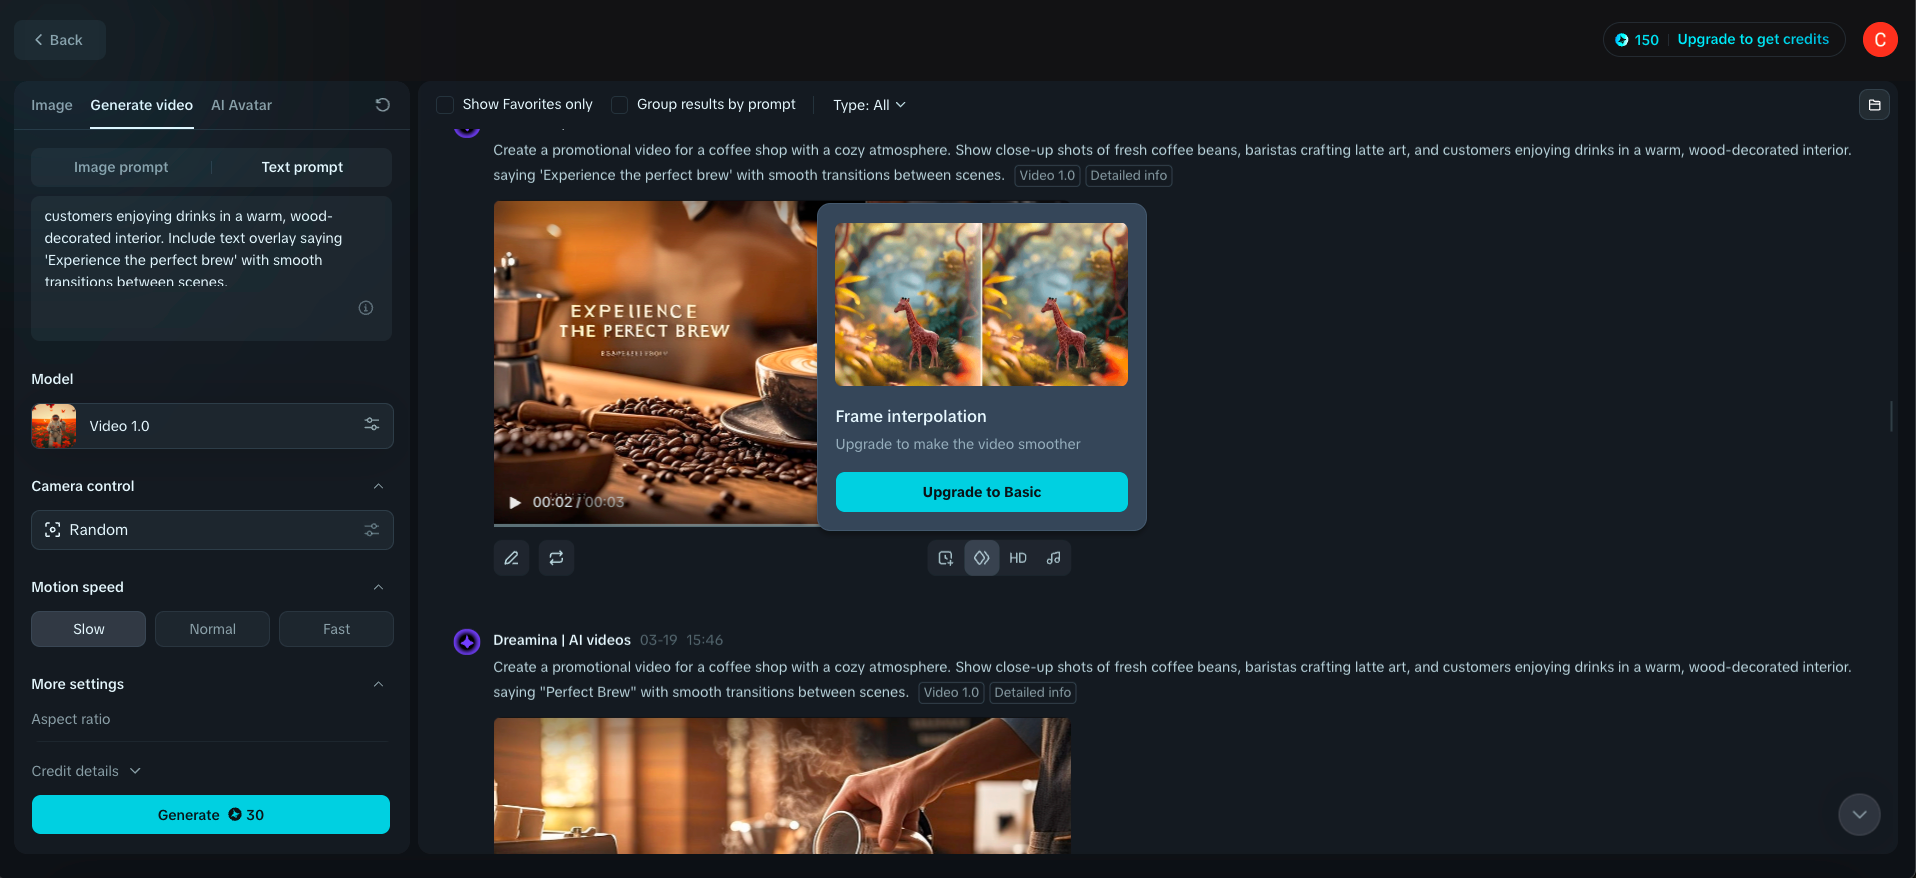The width and height of the screenshot is (1916, 878).
Task: Toggle Group results by prompt checkbox
Action: 620,105
